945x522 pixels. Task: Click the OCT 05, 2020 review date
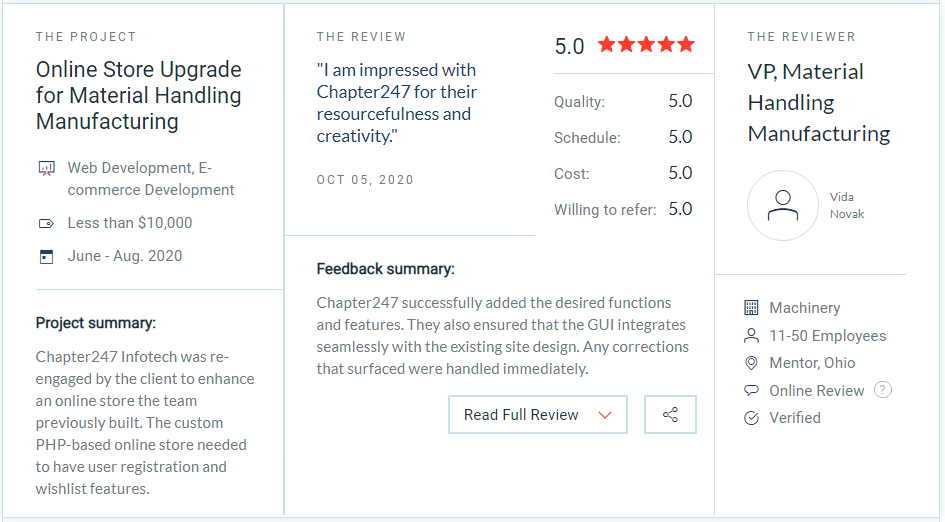coord(365,180)
